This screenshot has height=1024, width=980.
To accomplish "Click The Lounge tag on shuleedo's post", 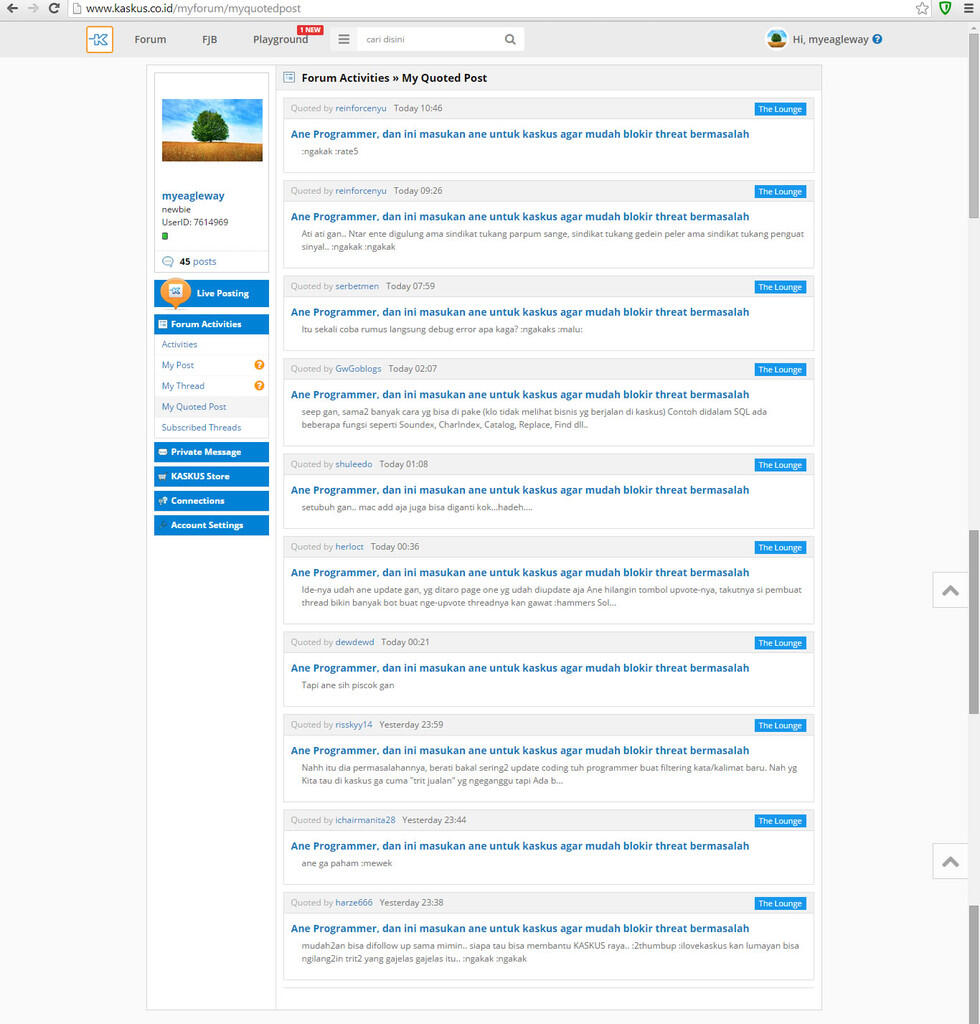I will click(x=780, y=465).
